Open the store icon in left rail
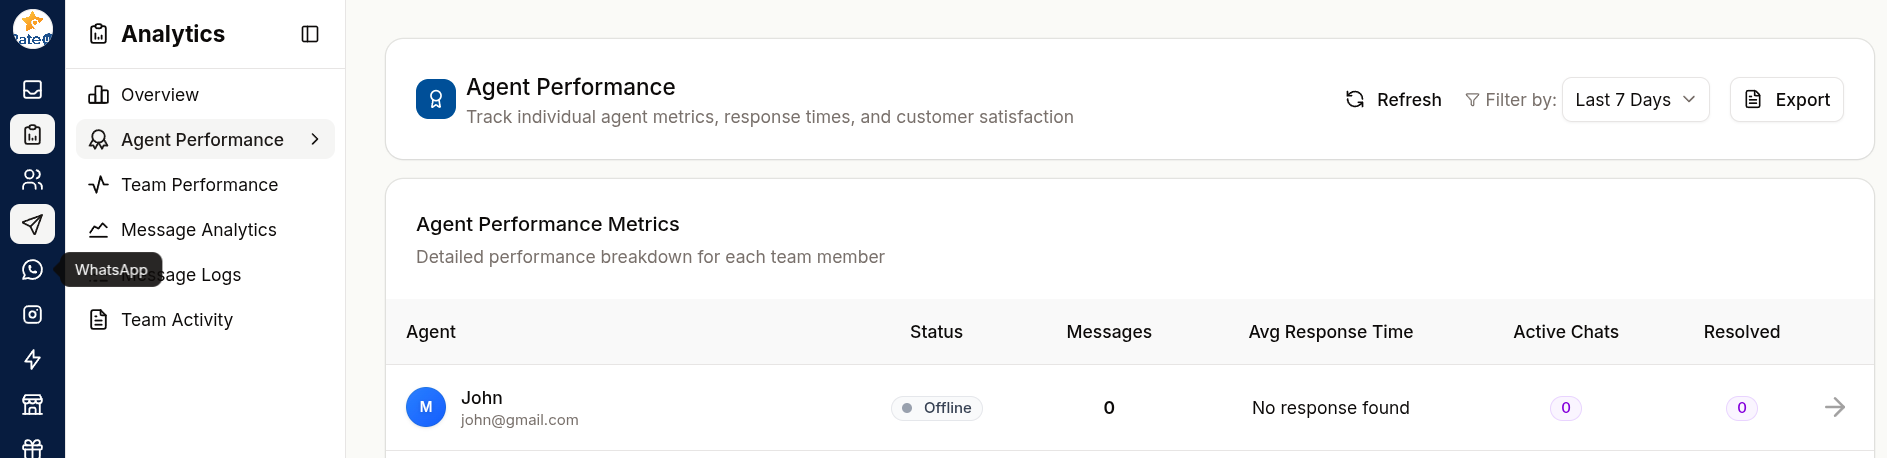 coord(32,404)
